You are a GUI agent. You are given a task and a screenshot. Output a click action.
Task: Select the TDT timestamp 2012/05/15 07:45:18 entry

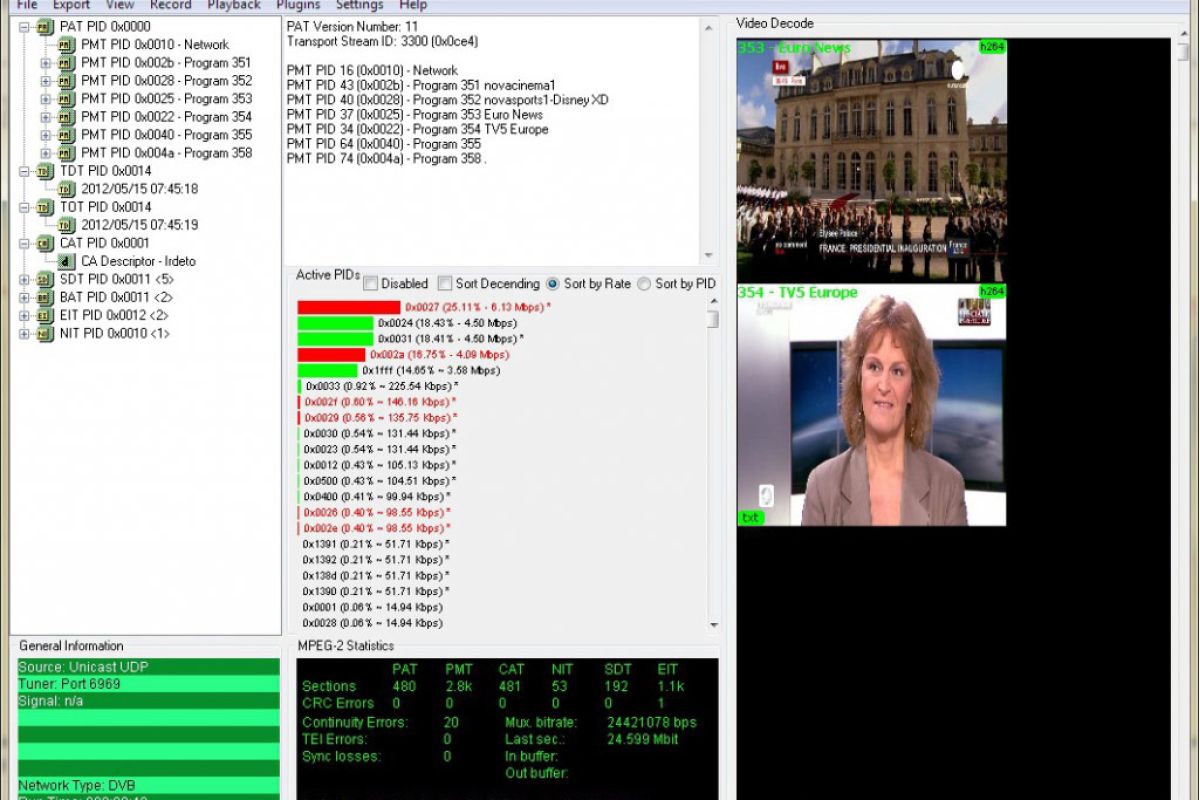click(139, 189)
